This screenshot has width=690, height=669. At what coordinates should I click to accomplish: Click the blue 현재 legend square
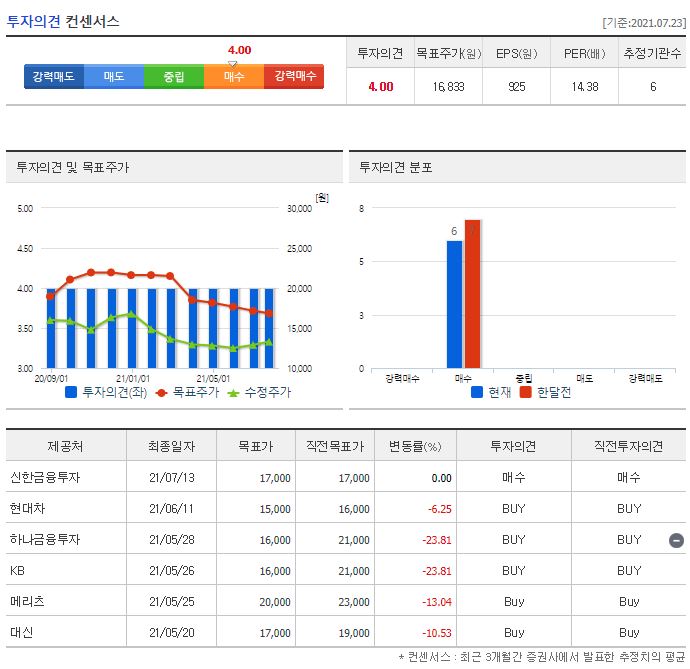coord(477,392)
